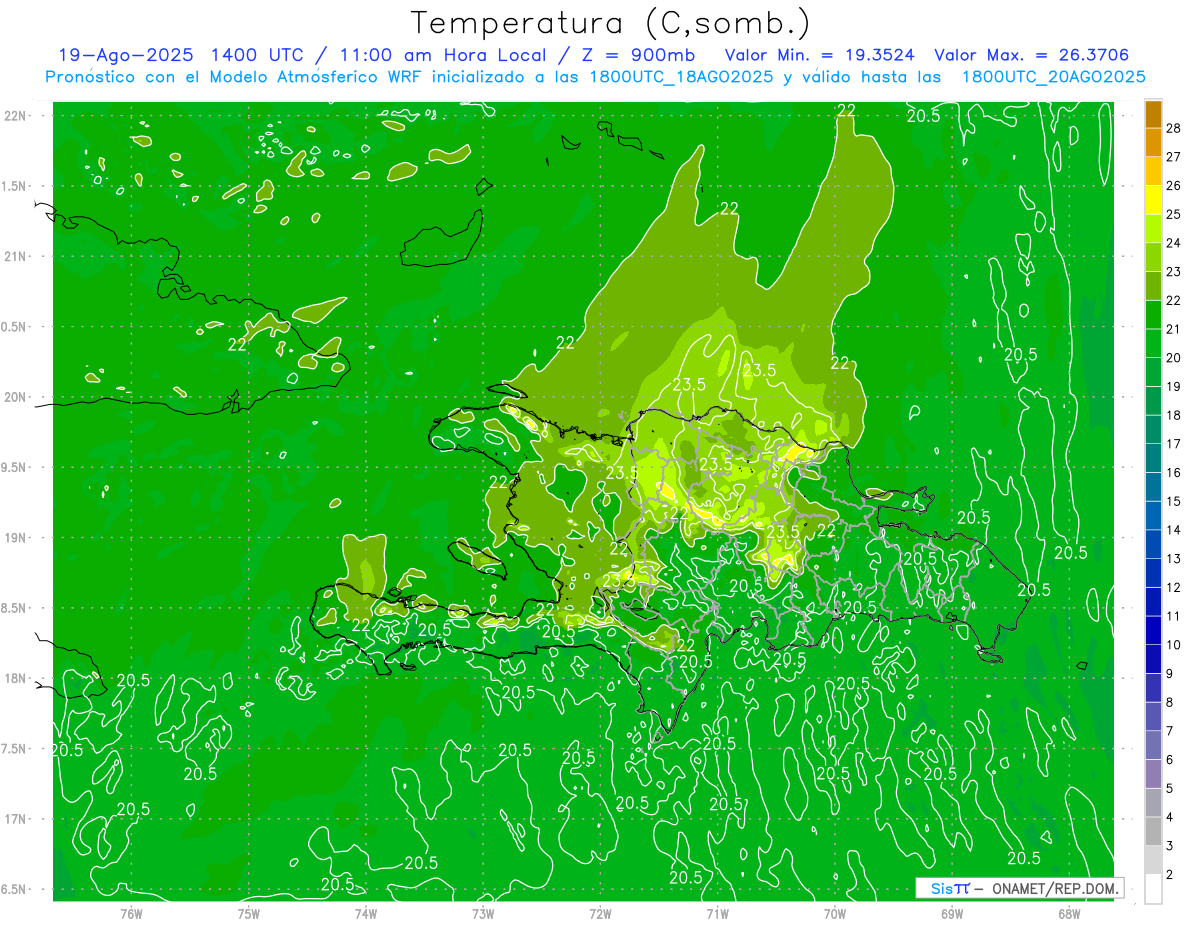The height and width of the screenshot is (927, 1200).
Task: Pick the gray legend swatch between 3 and 4
Action: 1153,831
